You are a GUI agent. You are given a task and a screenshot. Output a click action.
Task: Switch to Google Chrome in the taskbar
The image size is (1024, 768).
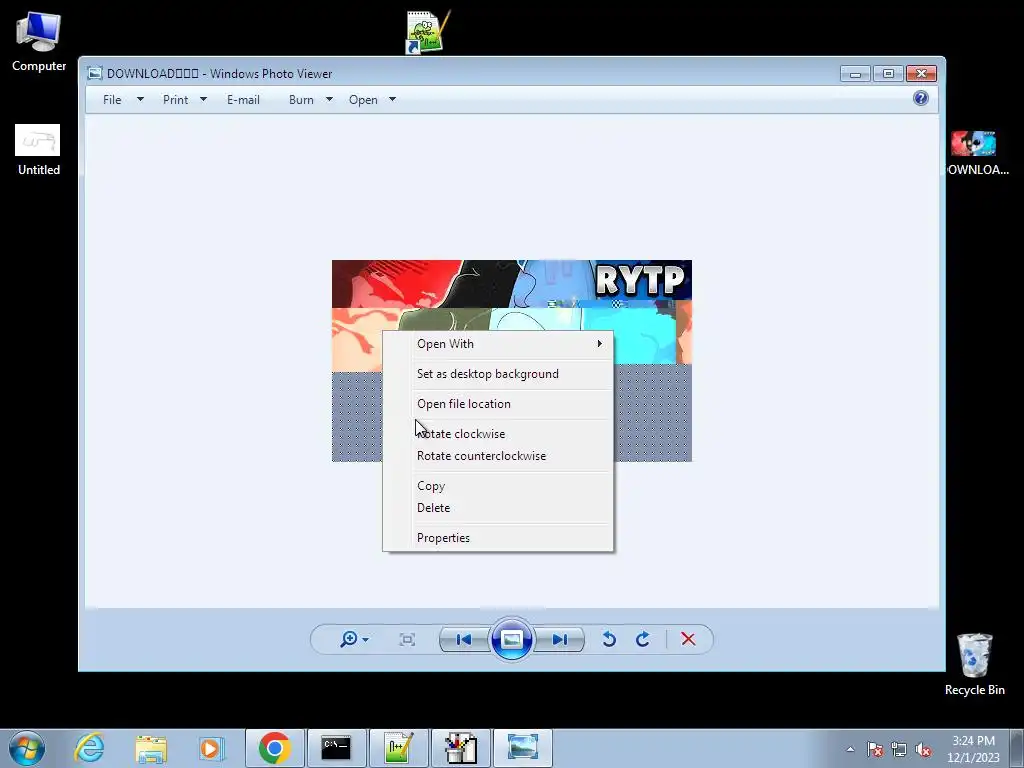[274, 748]
